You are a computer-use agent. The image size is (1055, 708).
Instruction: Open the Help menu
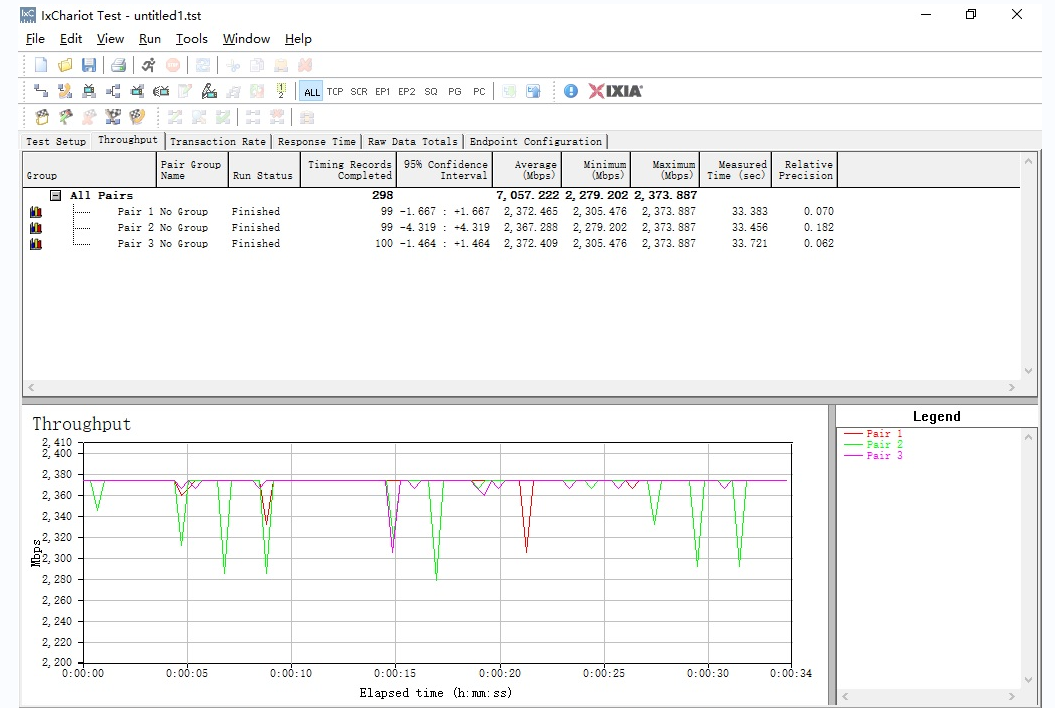[298, 39]
